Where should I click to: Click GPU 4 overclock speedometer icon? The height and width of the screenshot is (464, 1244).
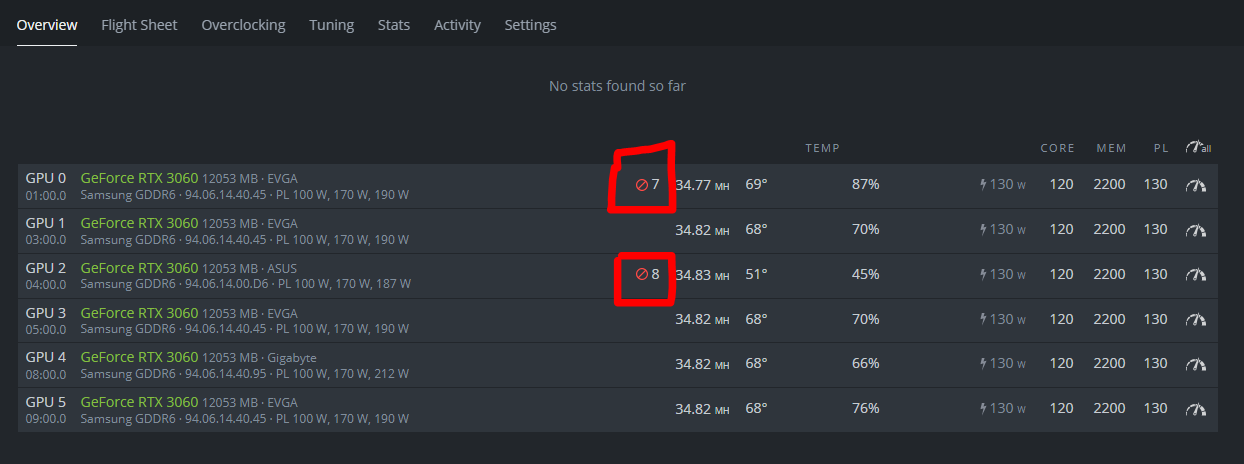(x=1196, y=364)
